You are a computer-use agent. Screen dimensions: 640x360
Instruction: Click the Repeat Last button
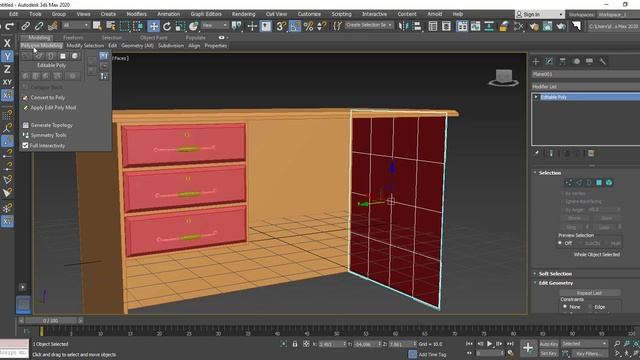[589, 293]
